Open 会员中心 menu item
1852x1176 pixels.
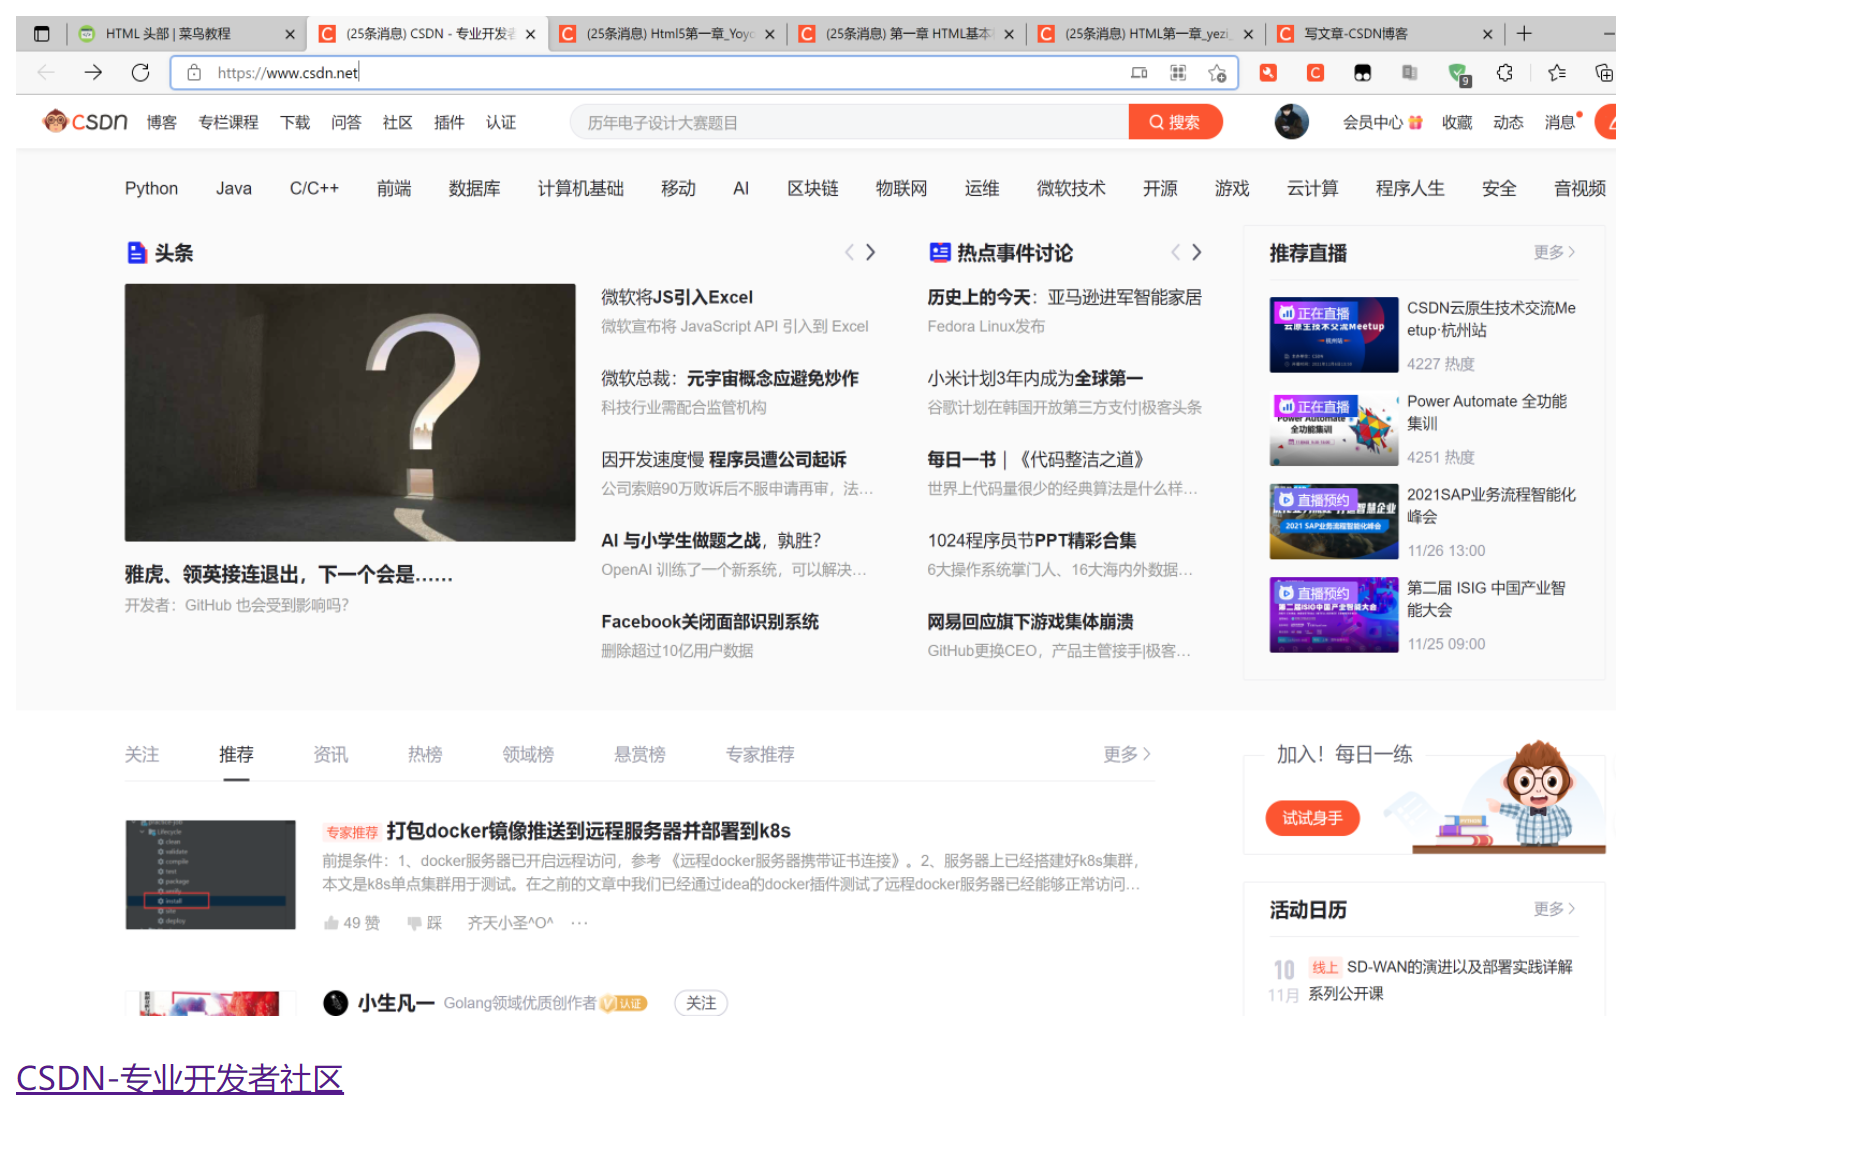click(x=1382, y=122)
